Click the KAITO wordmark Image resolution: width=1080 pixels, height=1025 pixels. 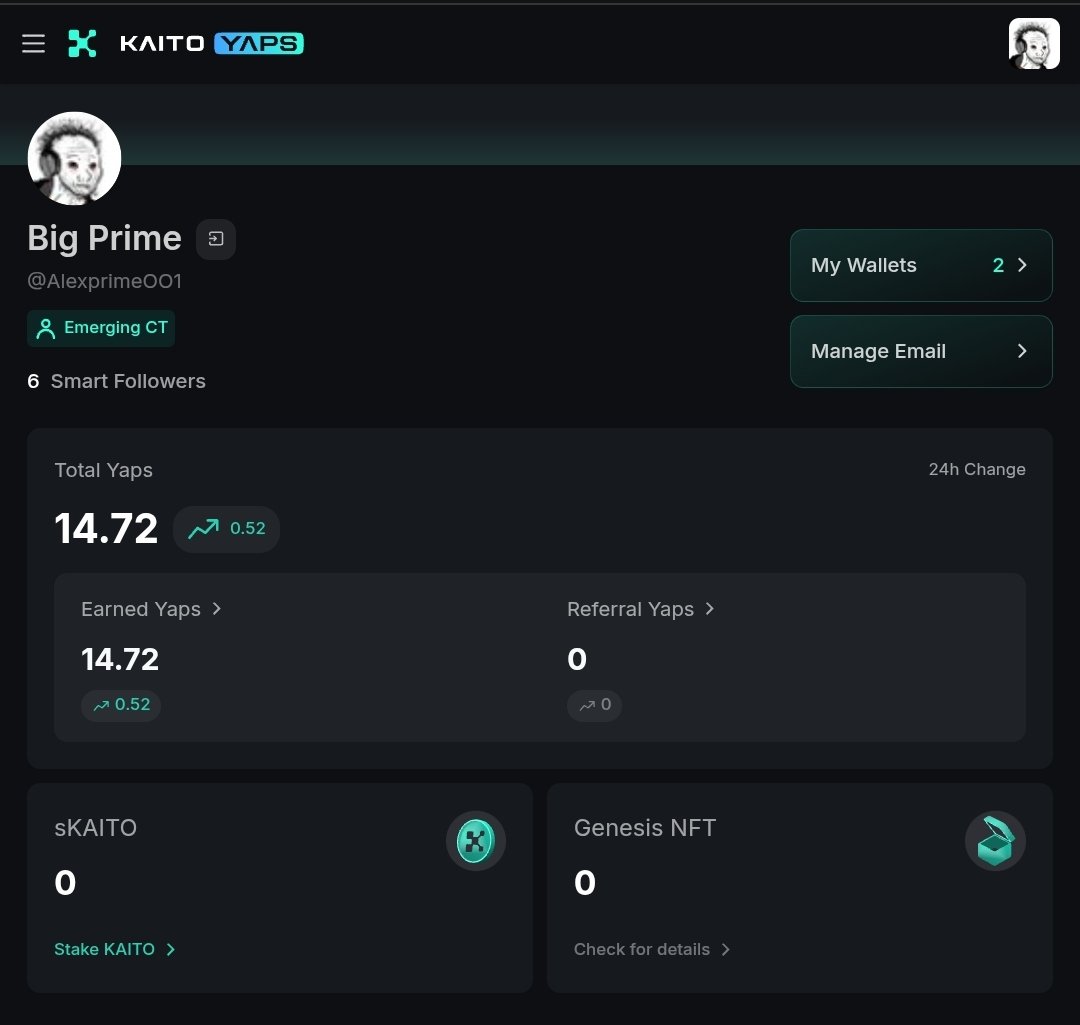pos(163,43)
